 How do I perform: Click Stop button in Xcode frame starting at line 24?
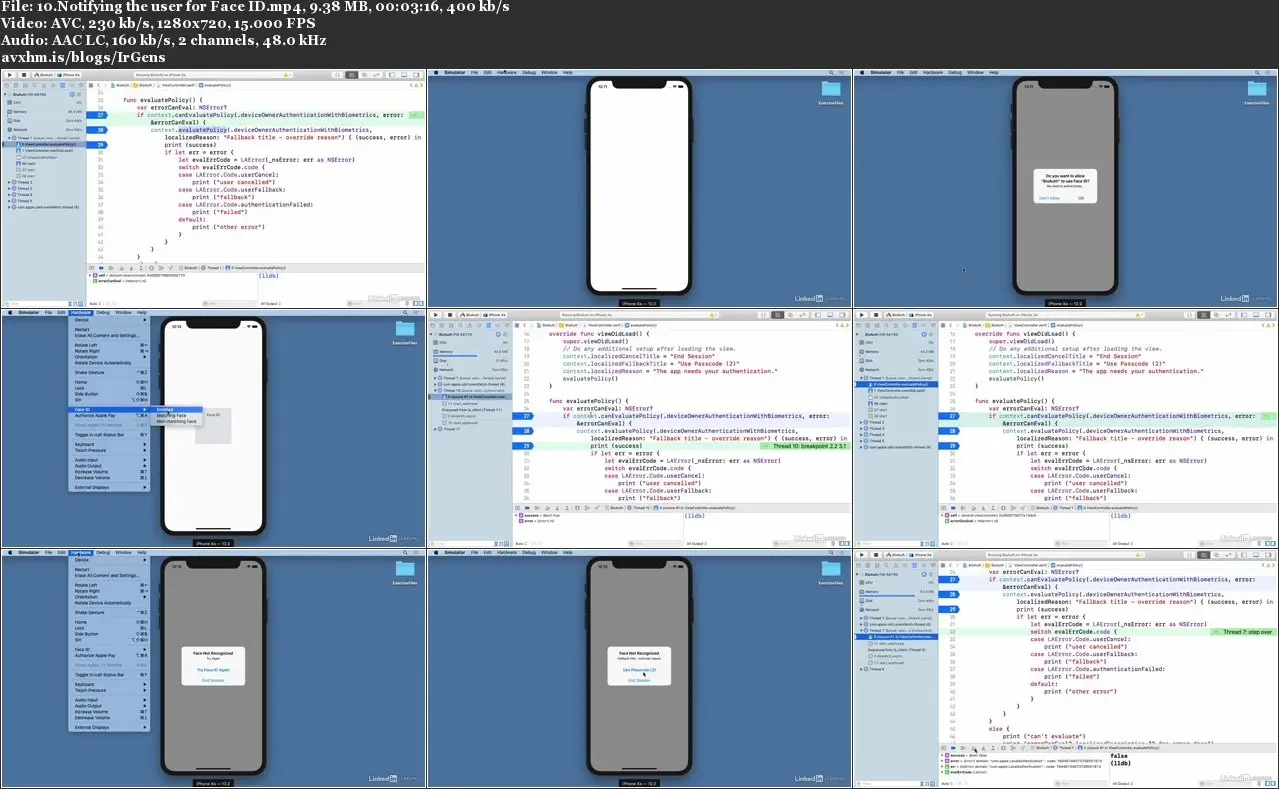[x=24, y=75]
